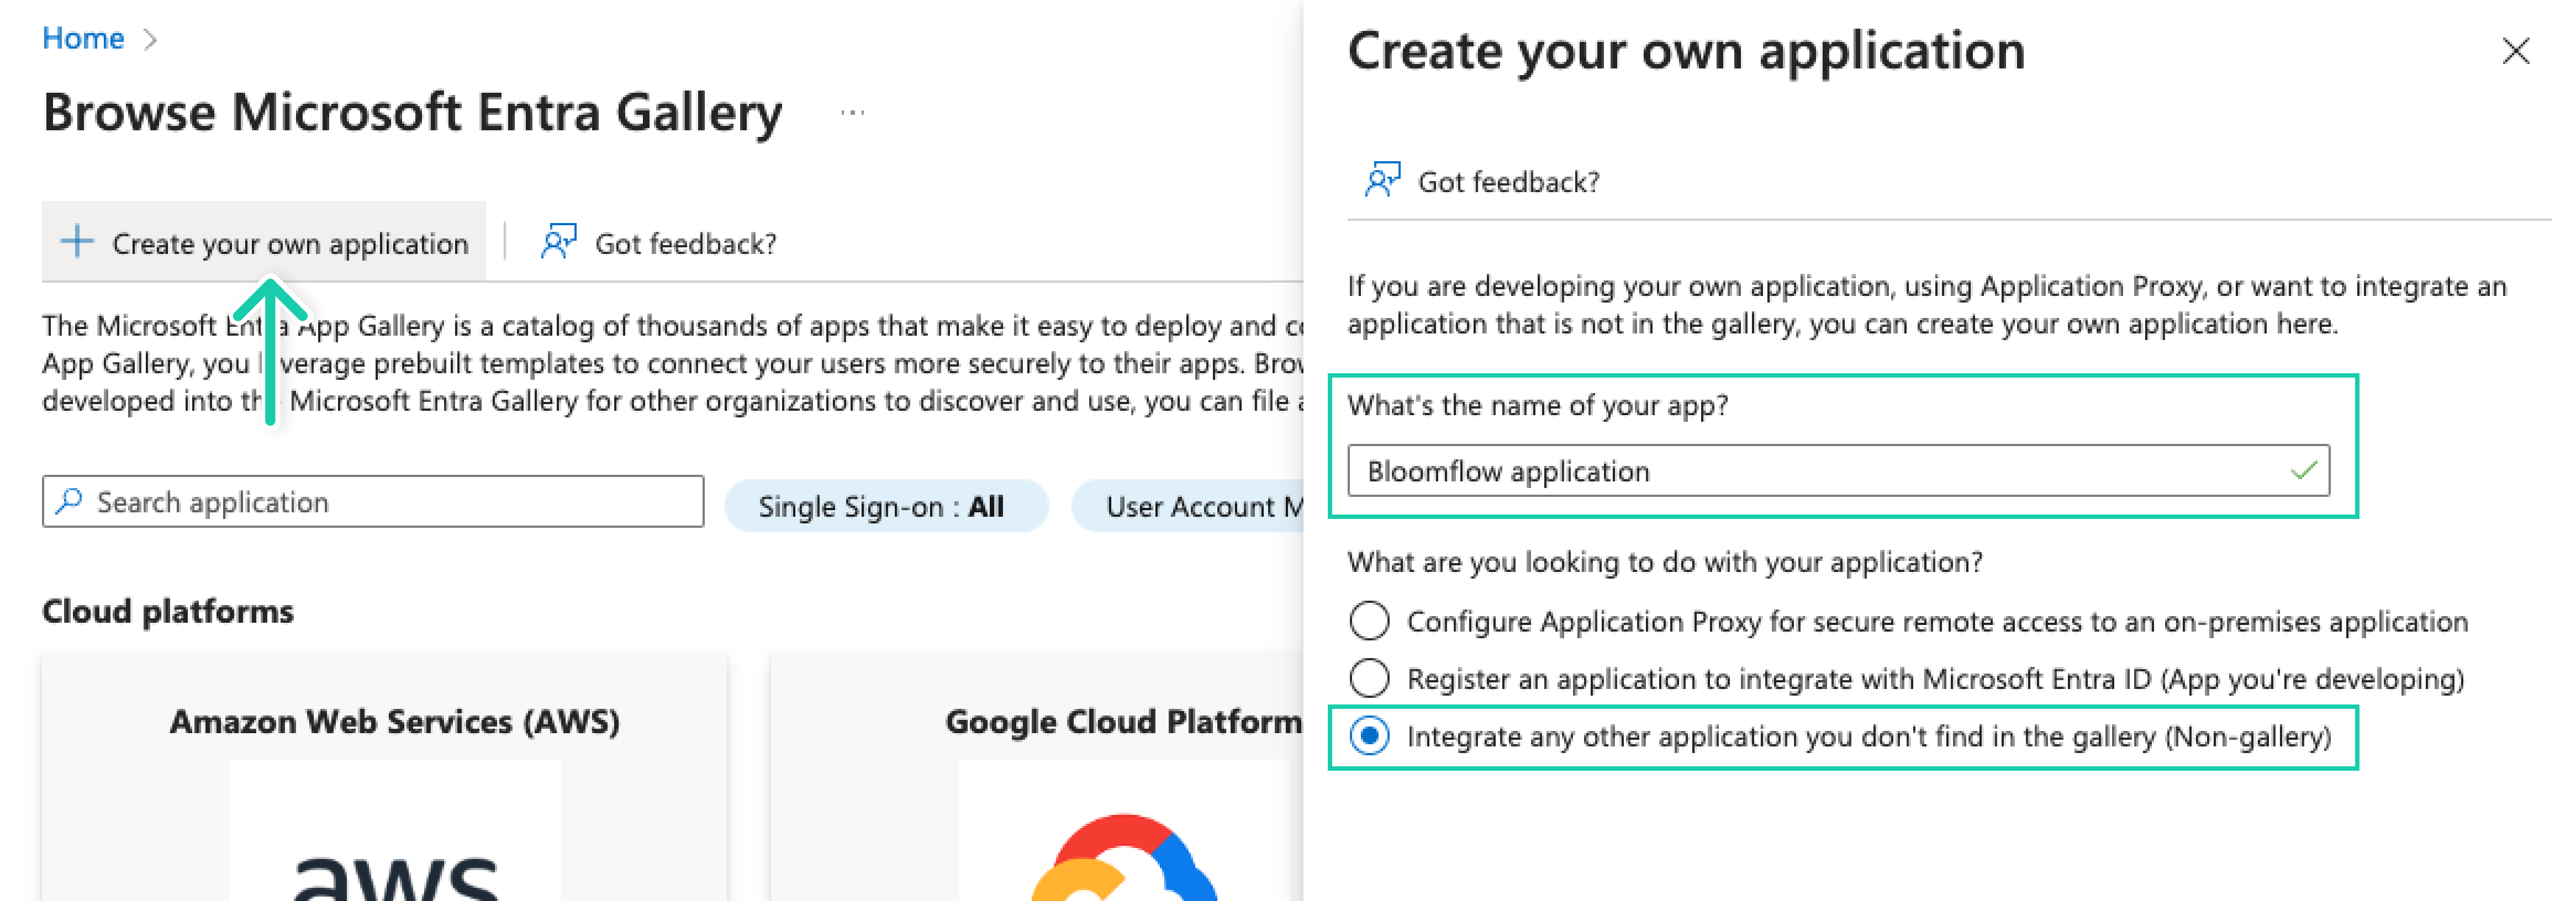The image size is (2576, 901).
Task: Select Register an application to integrate radio option
Action: coord(1369,679)
